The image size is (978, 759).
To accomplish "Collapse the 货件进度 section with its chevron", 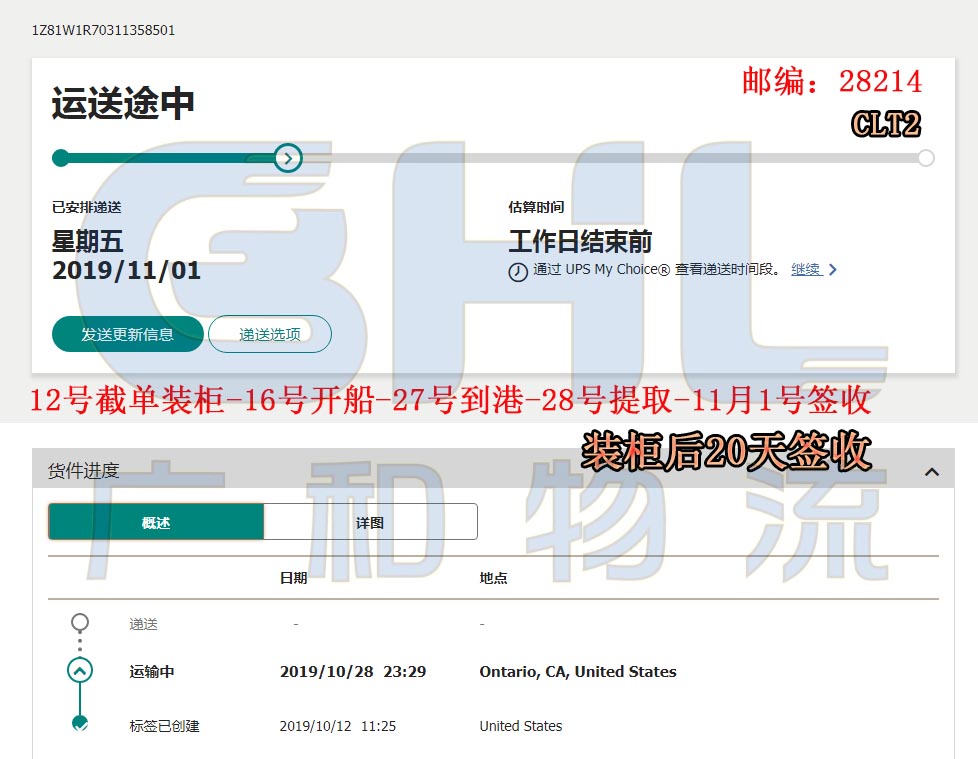I will click(x=932, y=471).
